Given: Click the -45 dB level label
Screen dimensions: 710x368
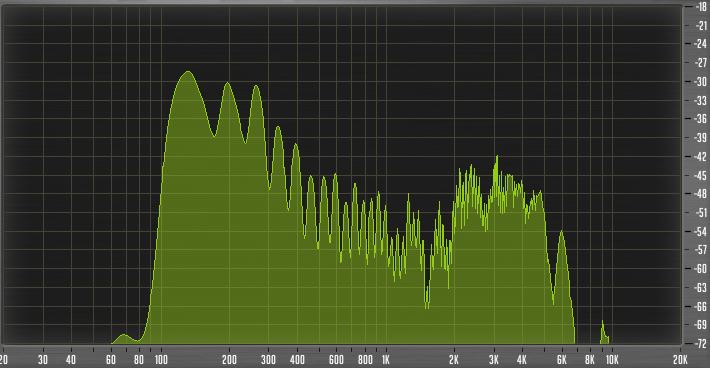Looking at the screenshot, I should tap(700, 175).
